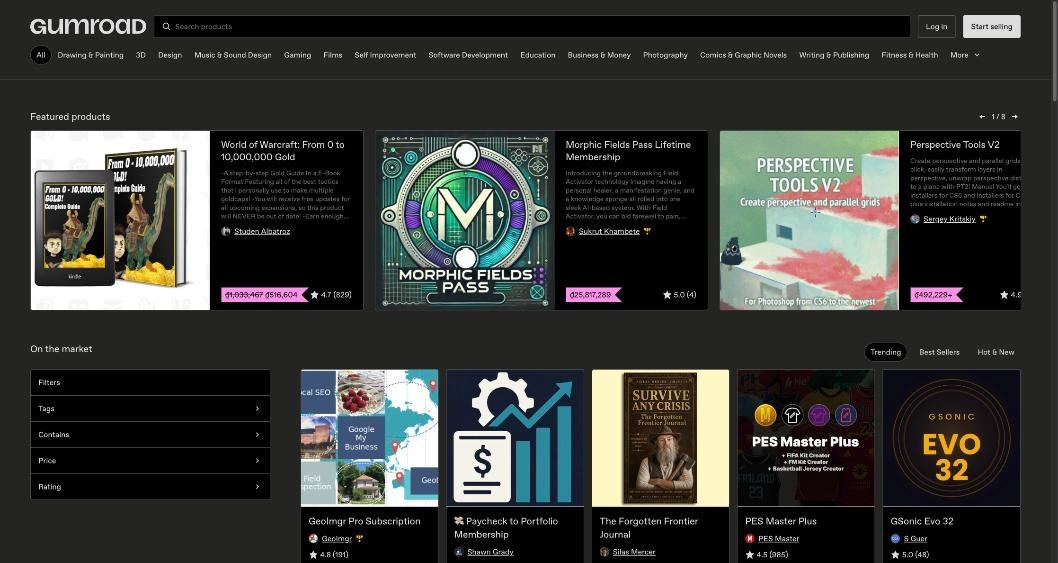This screenshot has width=1058, height=563.
Task: Open the 3D category
Action: 140,55
